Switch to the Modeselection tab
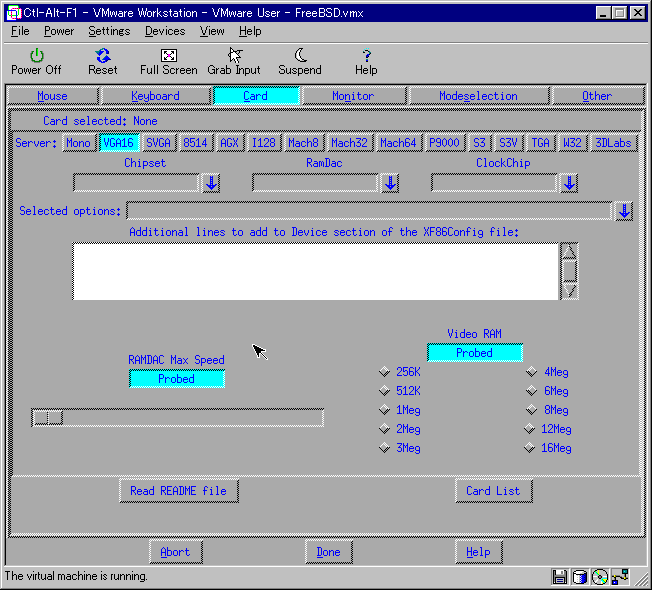 coord(478,96)
